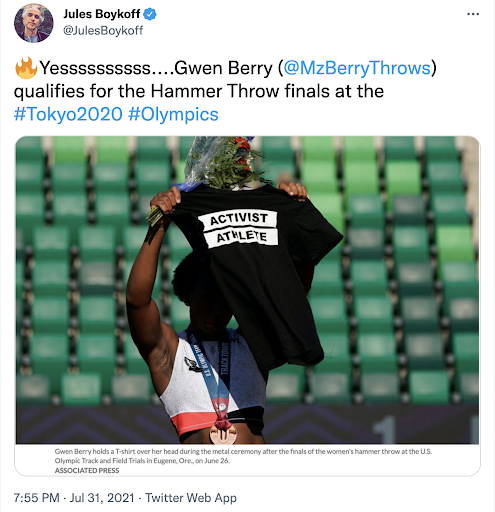Open the #Olympics hashtag
This screenshot has width=495, height=512.
pyautogui.click(x=173, y=114)
